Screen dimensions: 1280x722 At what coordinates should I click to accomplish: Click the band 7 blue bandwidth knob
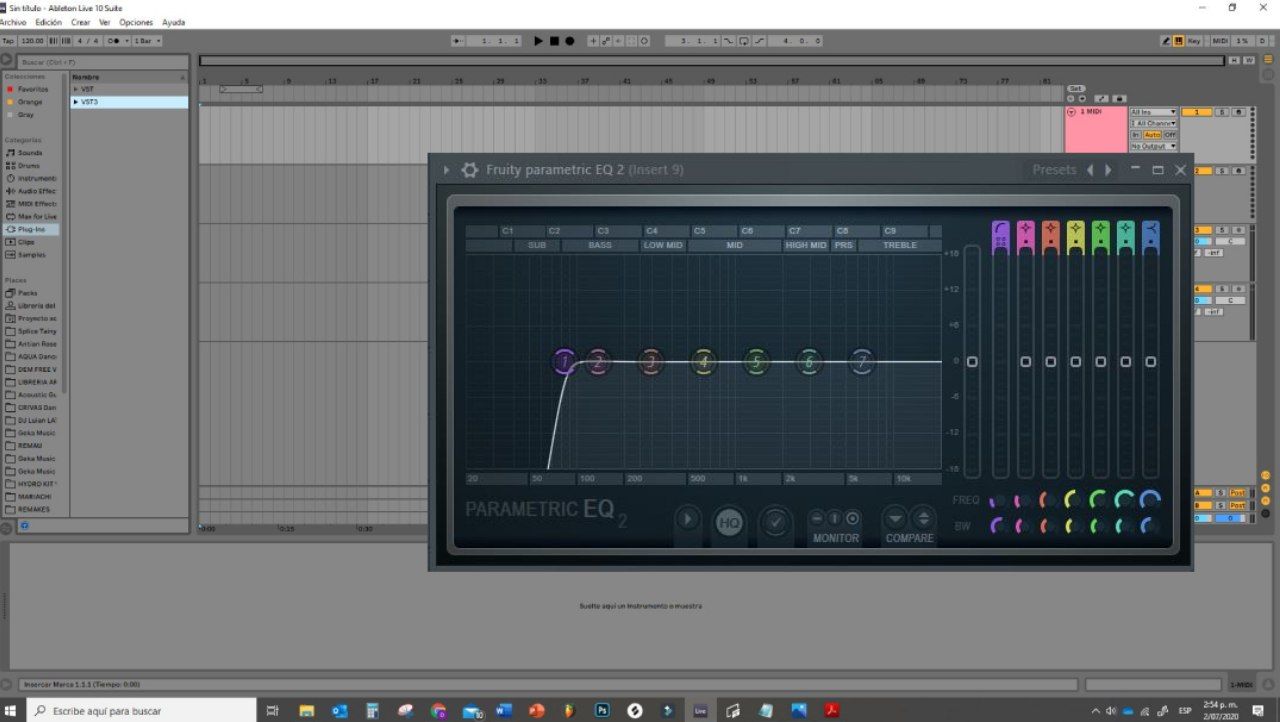click(x=1149, y=525)
